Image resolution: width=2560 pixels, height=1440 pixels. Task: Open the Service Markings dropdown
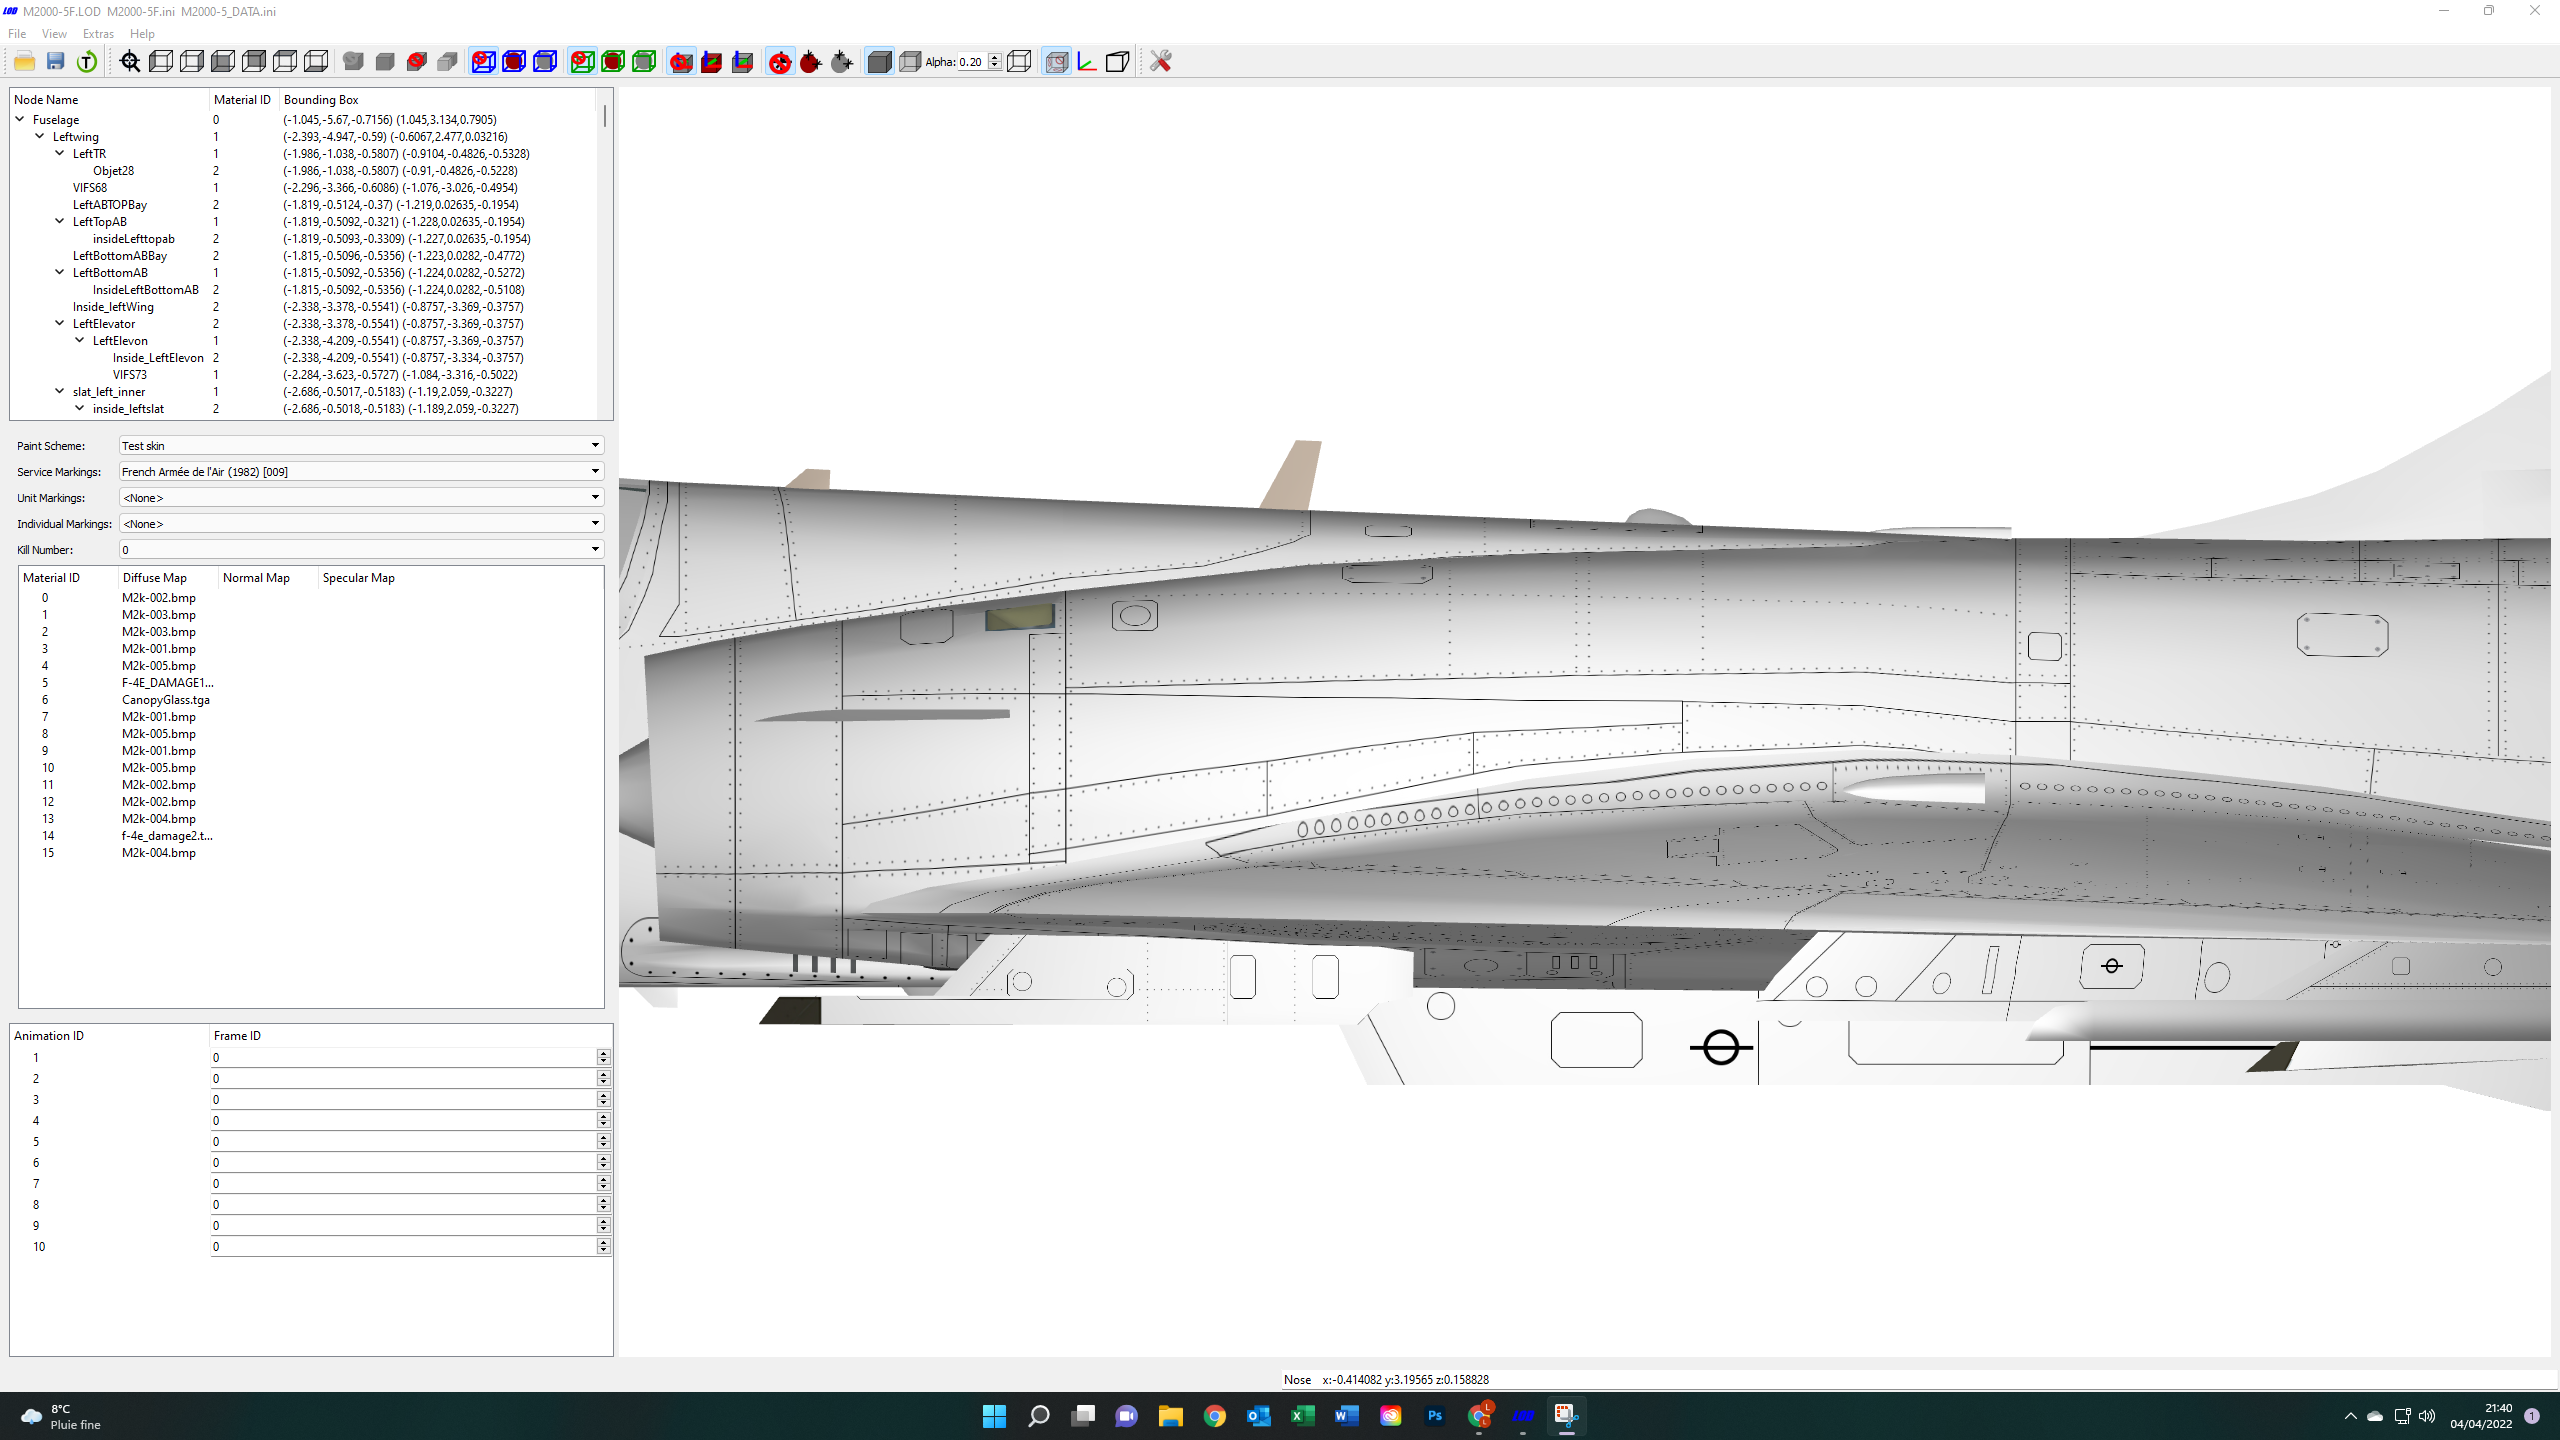click(x=361, y=471)
